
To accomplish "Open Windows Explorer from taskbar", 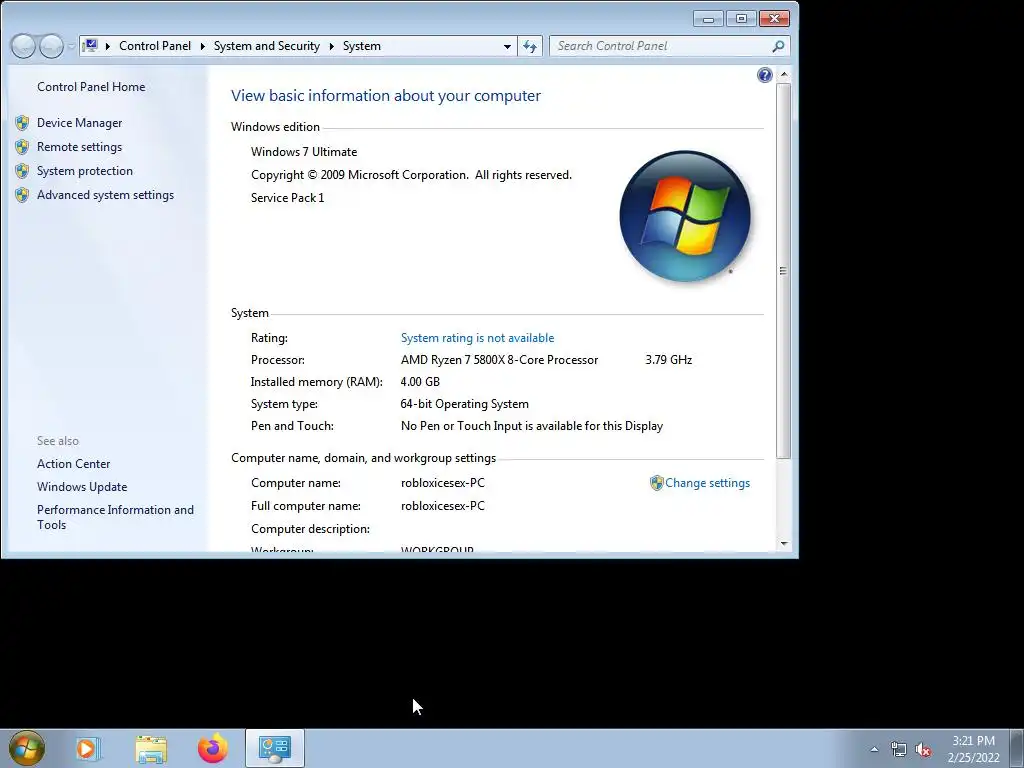I will click(151, 748).
